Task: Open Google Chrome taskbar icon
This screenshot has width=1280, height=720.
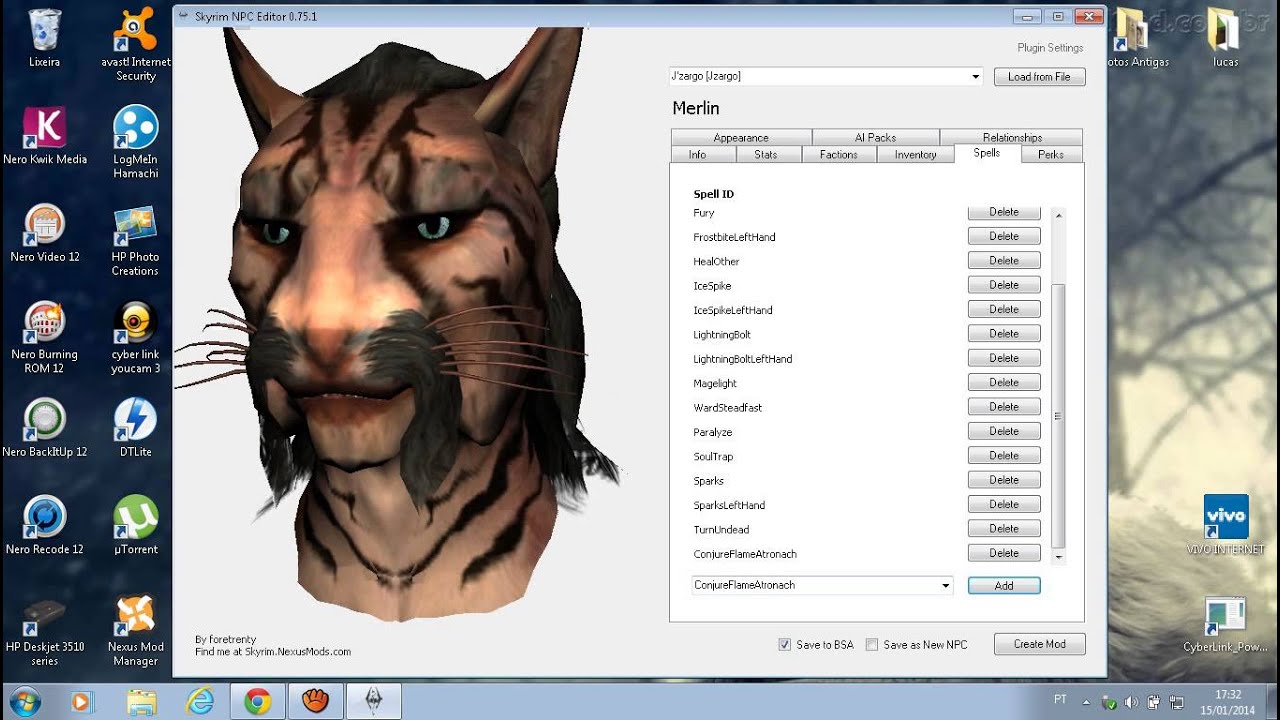Action: 258,702
